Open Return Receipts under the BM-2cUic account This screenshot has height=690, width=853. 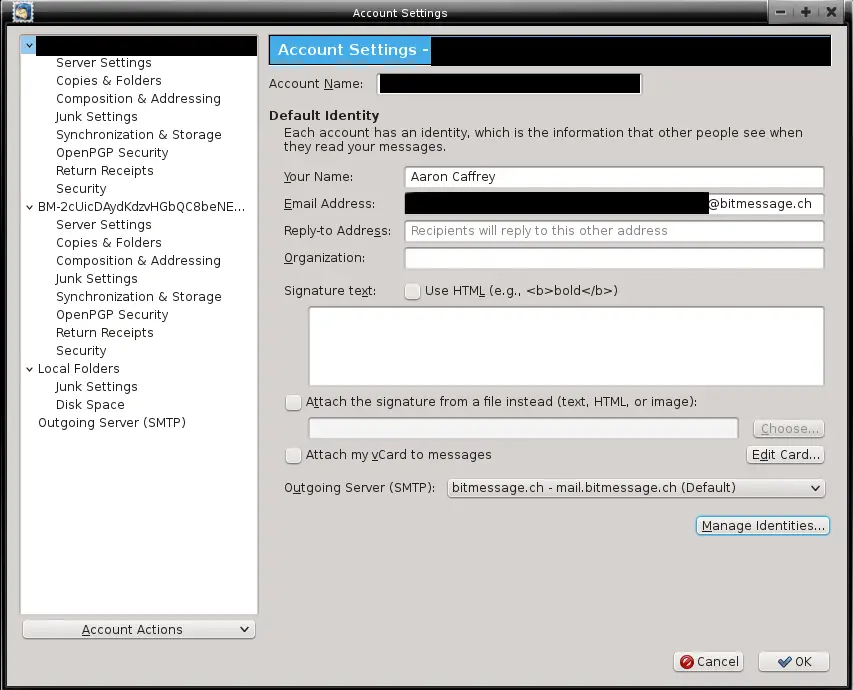tap(104, 332)
